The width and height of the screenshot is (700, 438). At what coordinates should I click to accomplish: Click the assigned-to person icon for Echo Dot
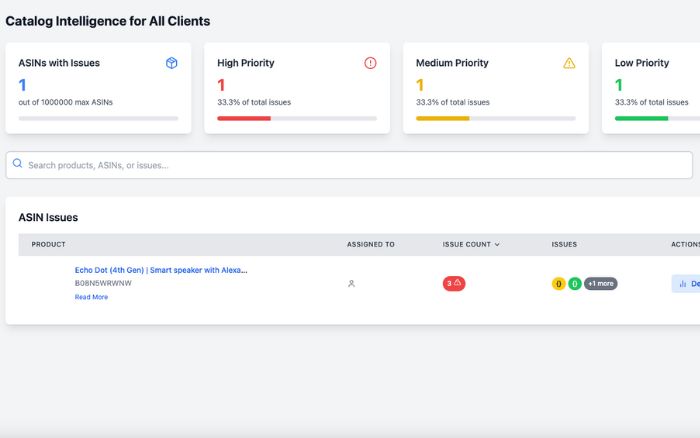pyautogui.click(x=351, y=284)
